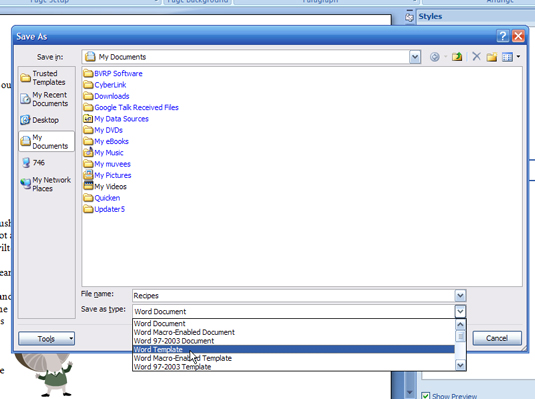Image resolution: width=535 pixels, height=399 pixels.
Task: Open the Views icon in toolbar
Action: (507, 57)
